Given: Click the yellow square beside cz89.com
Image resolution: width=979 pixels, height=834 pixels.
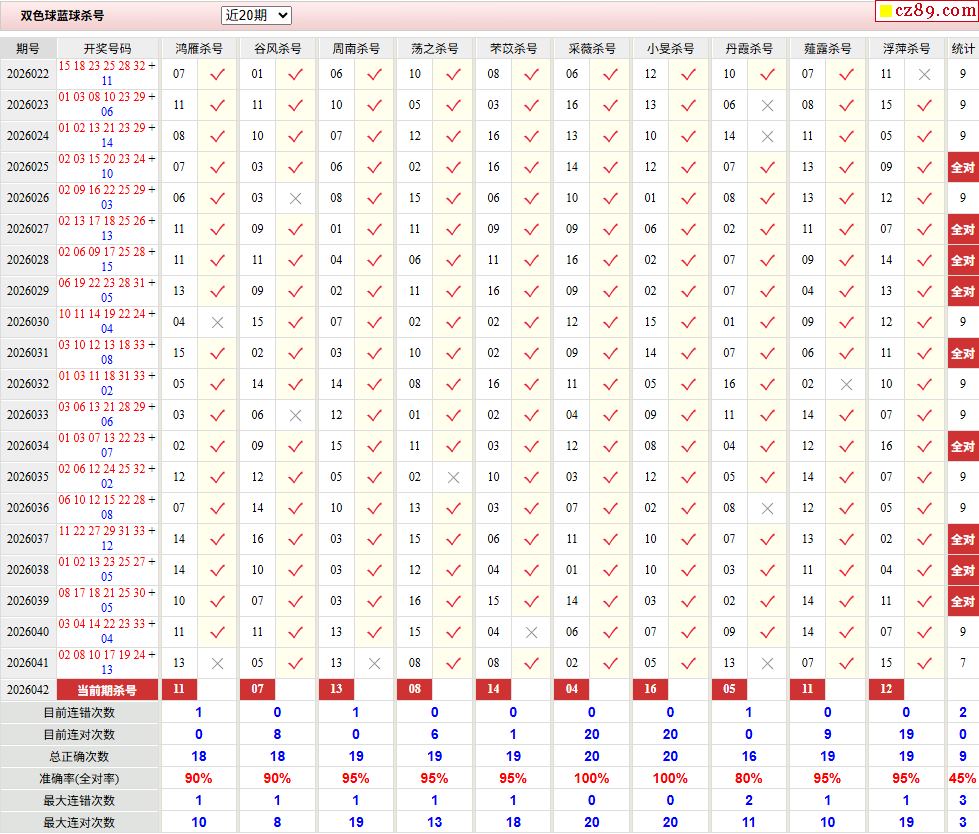Looking at the screenshot, I should click(x=885, y=12).
